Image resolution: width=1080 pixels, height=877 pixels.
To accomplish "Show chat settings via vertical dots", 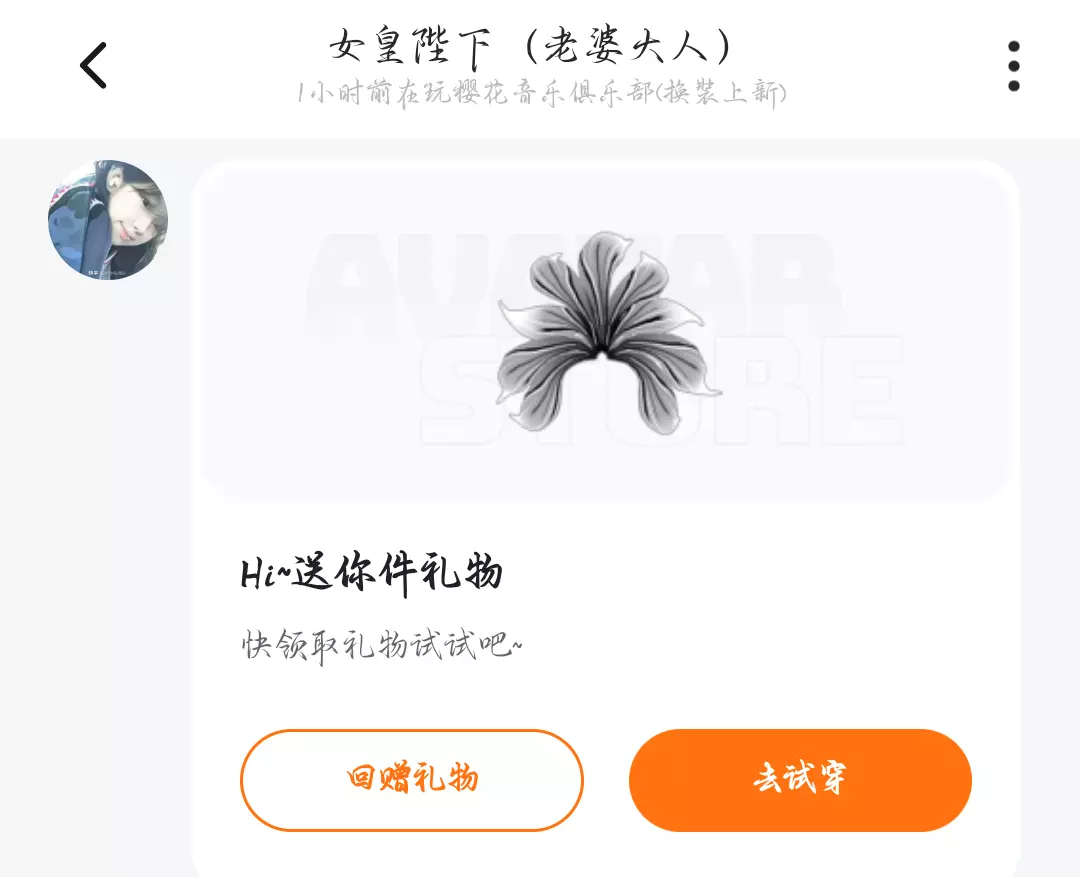I will coord(1013,66).
